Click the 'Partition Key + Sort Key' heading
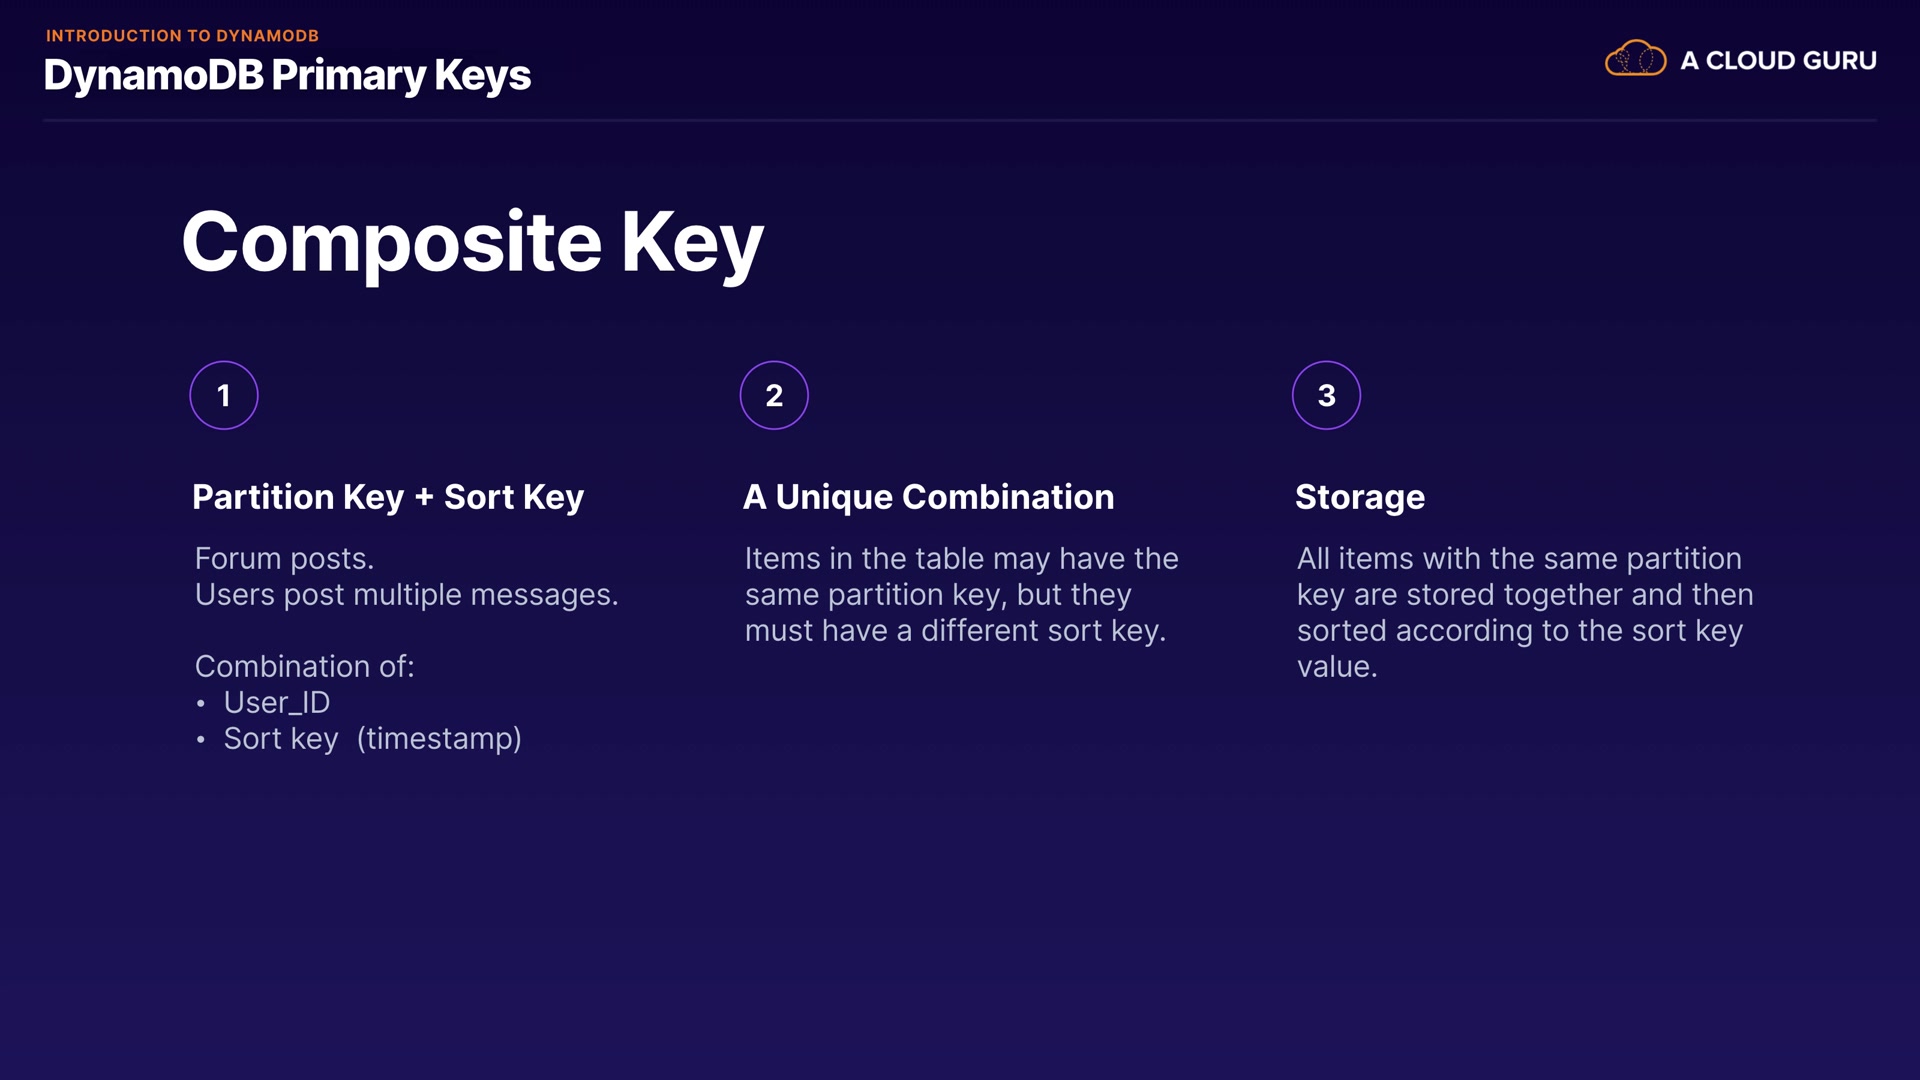The image size is (1920, 1080). tap(388, 497)
